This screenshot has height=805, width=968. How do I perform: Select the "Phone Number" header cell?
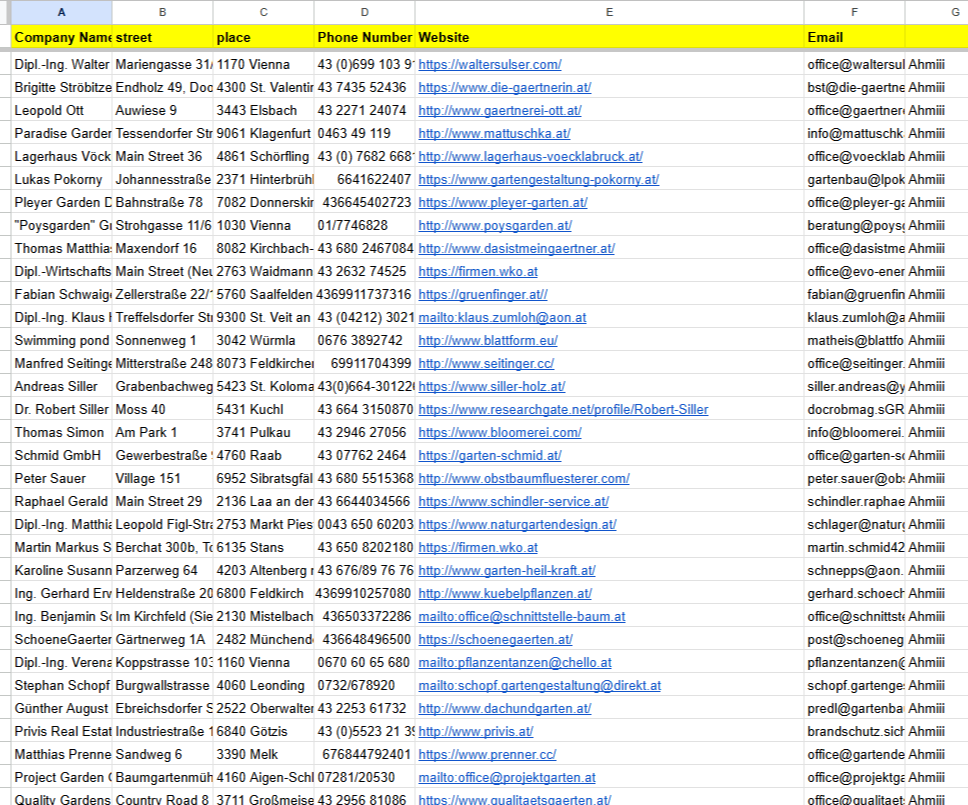(x=364, y=37)
